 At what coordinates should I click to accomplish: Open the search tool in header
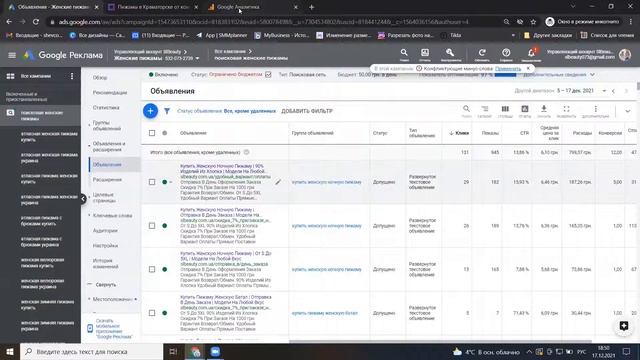click(x=404, y=54)
